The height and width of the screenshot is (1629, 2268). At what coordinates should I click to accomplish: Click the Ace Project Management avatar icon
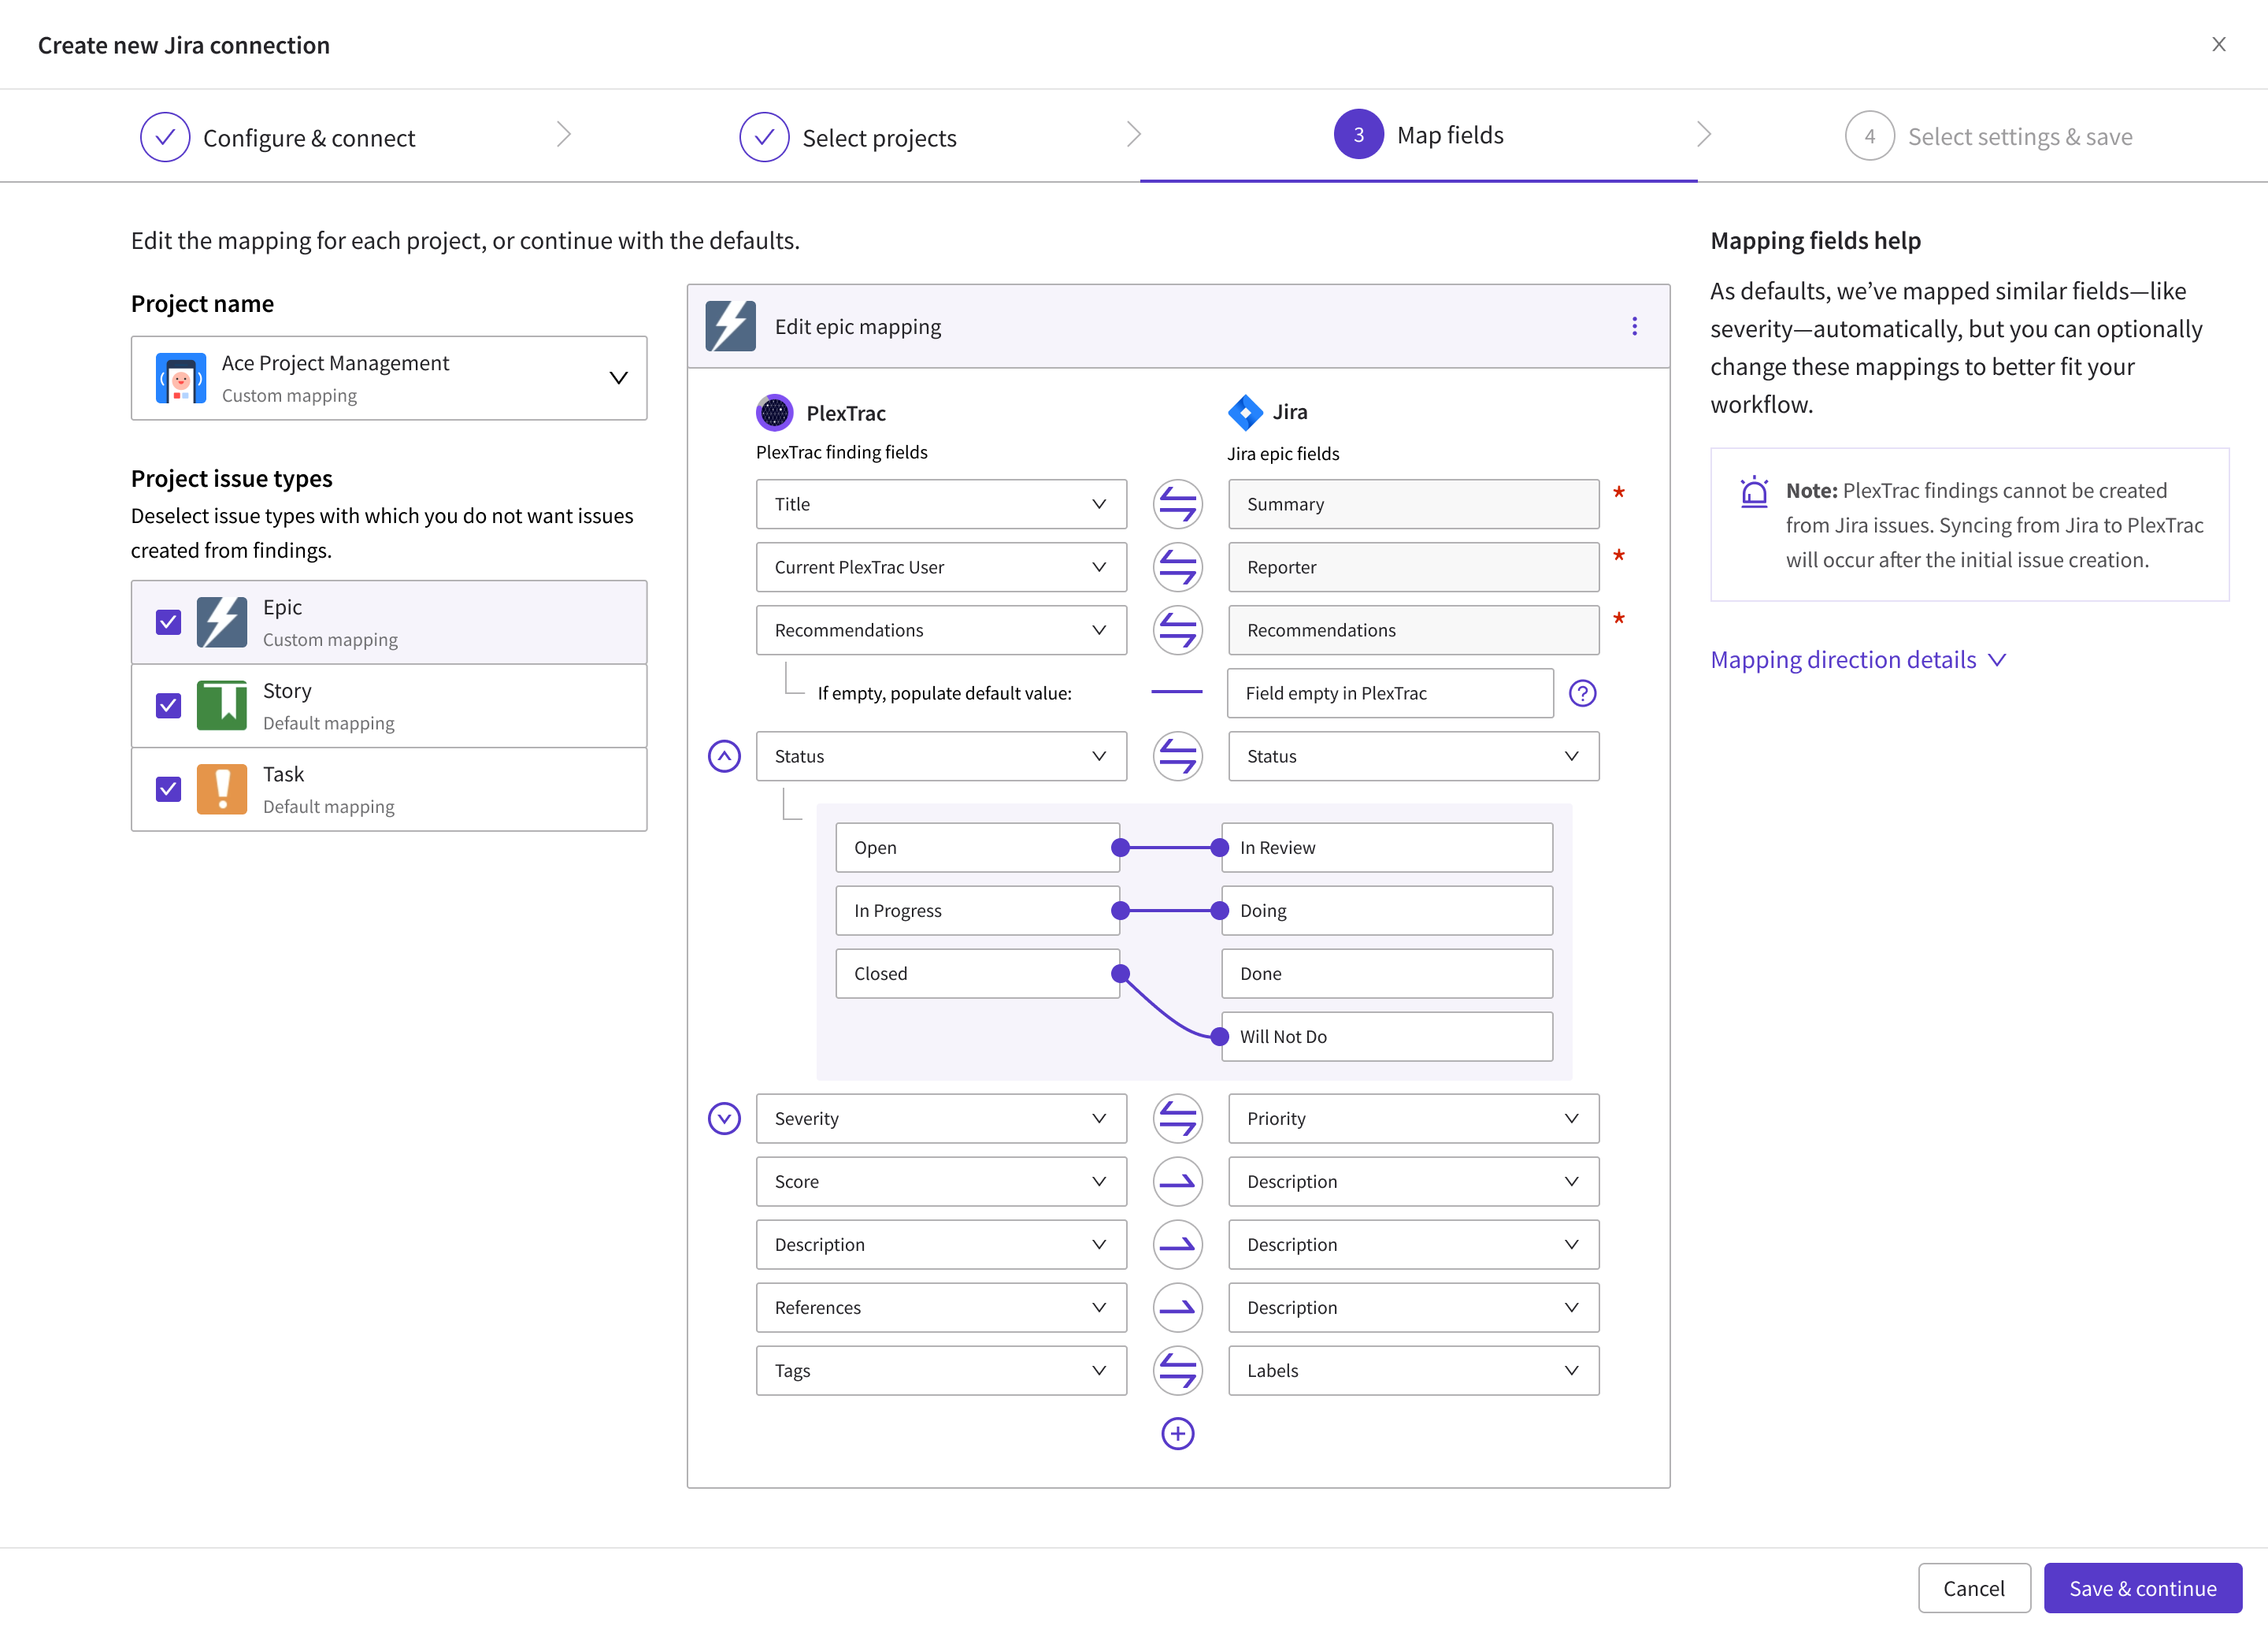pyautogui.click(x=181, y=378)
